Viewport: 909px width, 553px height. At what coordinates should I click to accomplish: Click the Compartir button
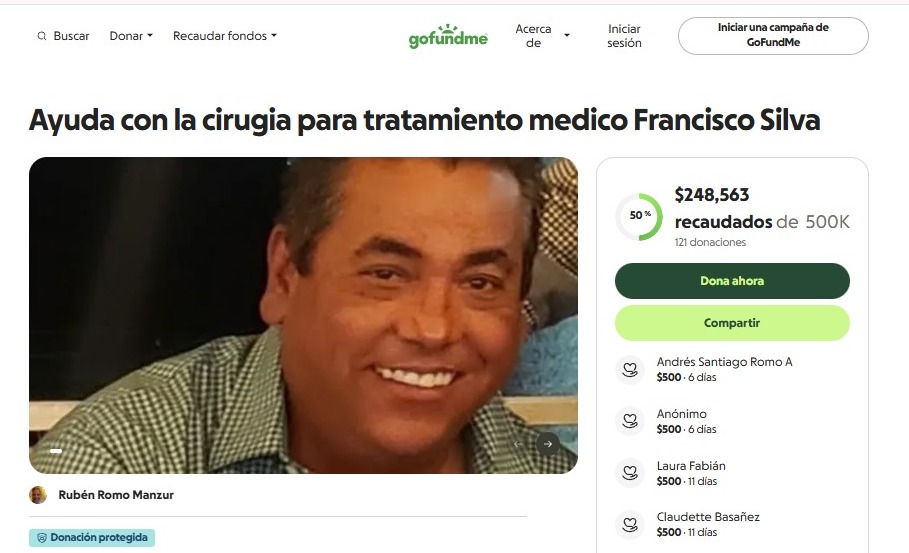pos(732,323)
